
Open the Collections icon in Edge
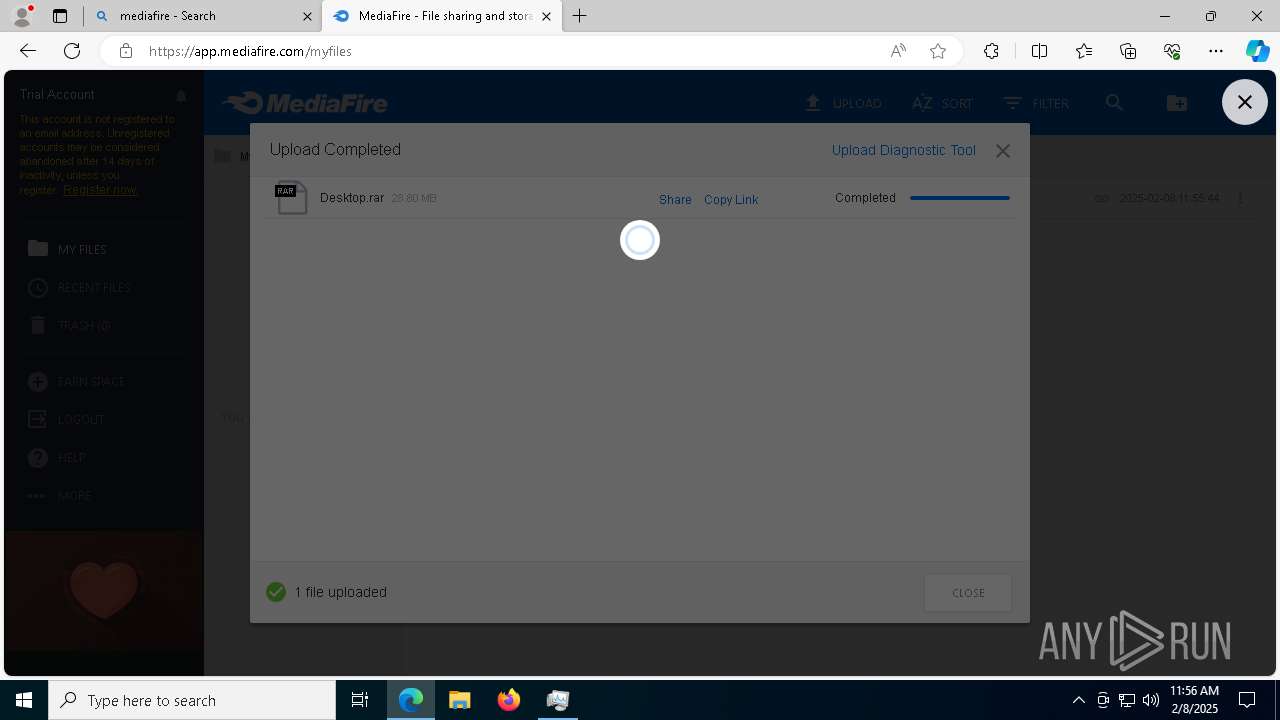1128,51
